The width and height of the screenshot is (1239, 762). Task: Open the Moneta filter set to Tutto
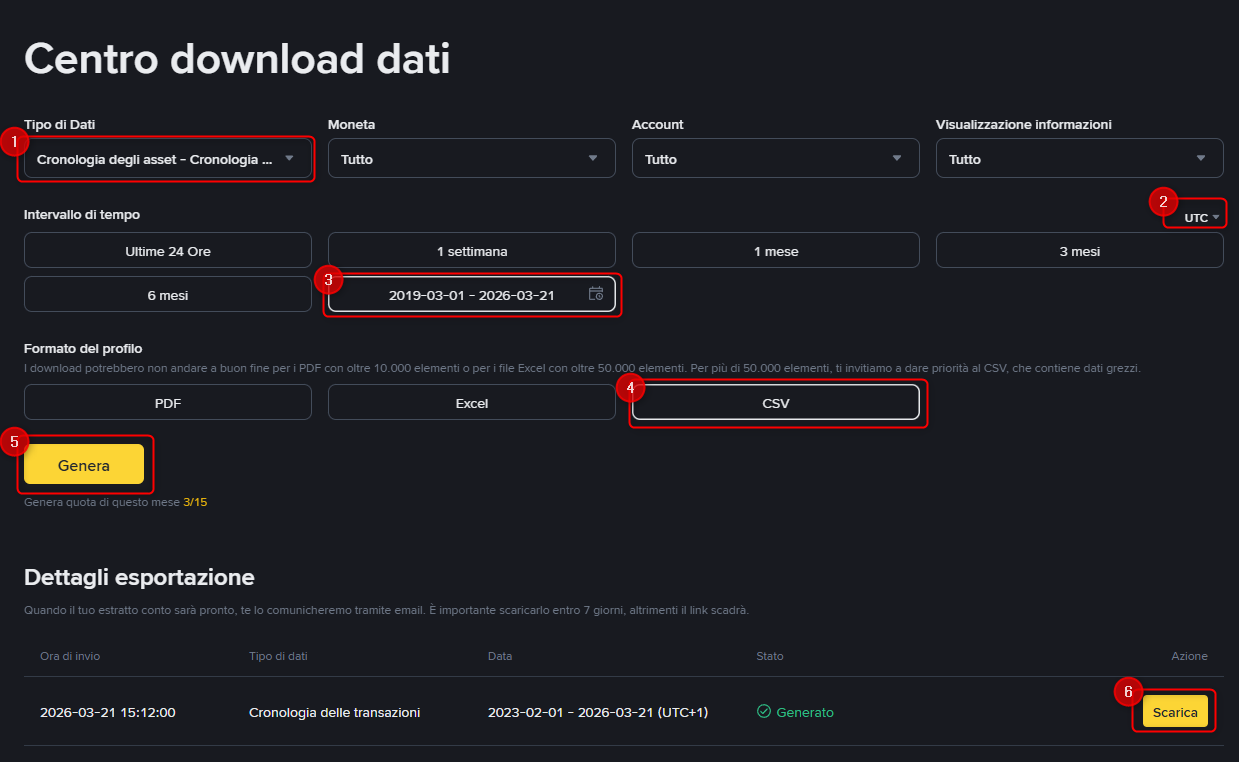click(x=471, y=158)
